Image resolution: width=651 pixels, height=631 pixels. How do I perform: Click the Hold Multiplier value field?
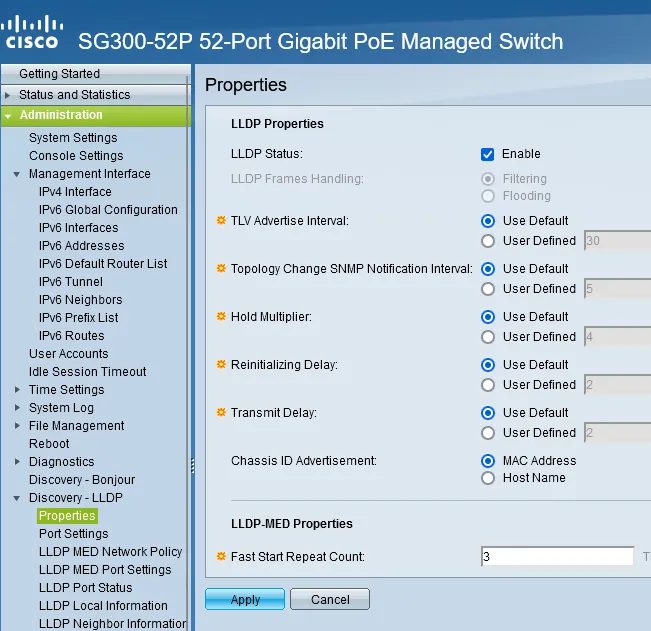click(617, 337)
